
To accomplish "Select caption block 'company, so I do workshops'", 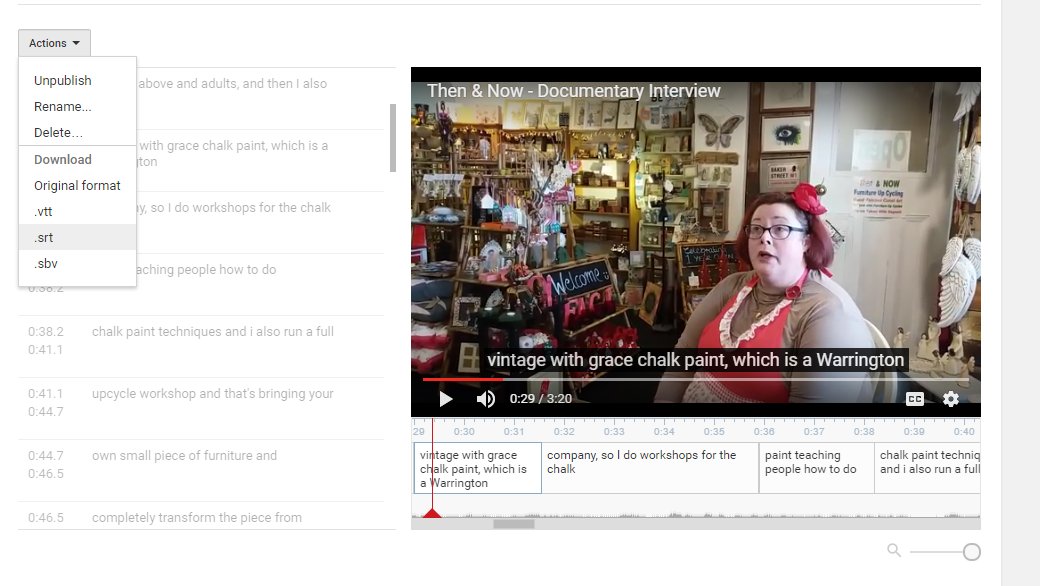I will [650, 469].
